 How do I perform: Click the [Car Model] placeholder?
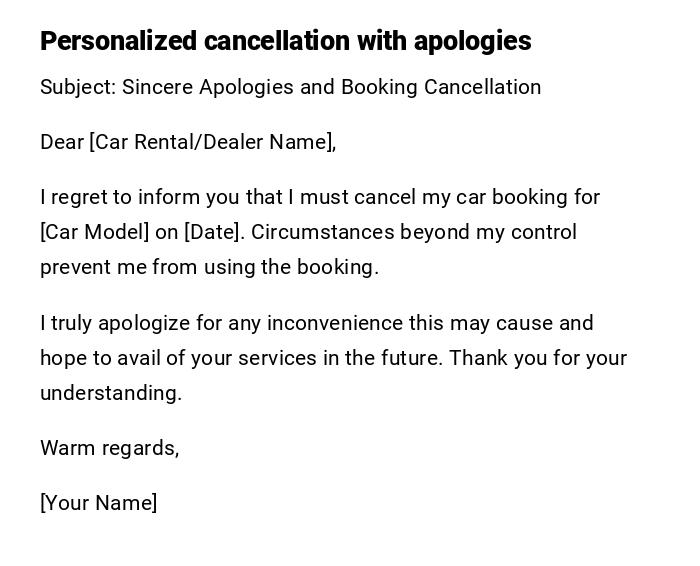95,232
